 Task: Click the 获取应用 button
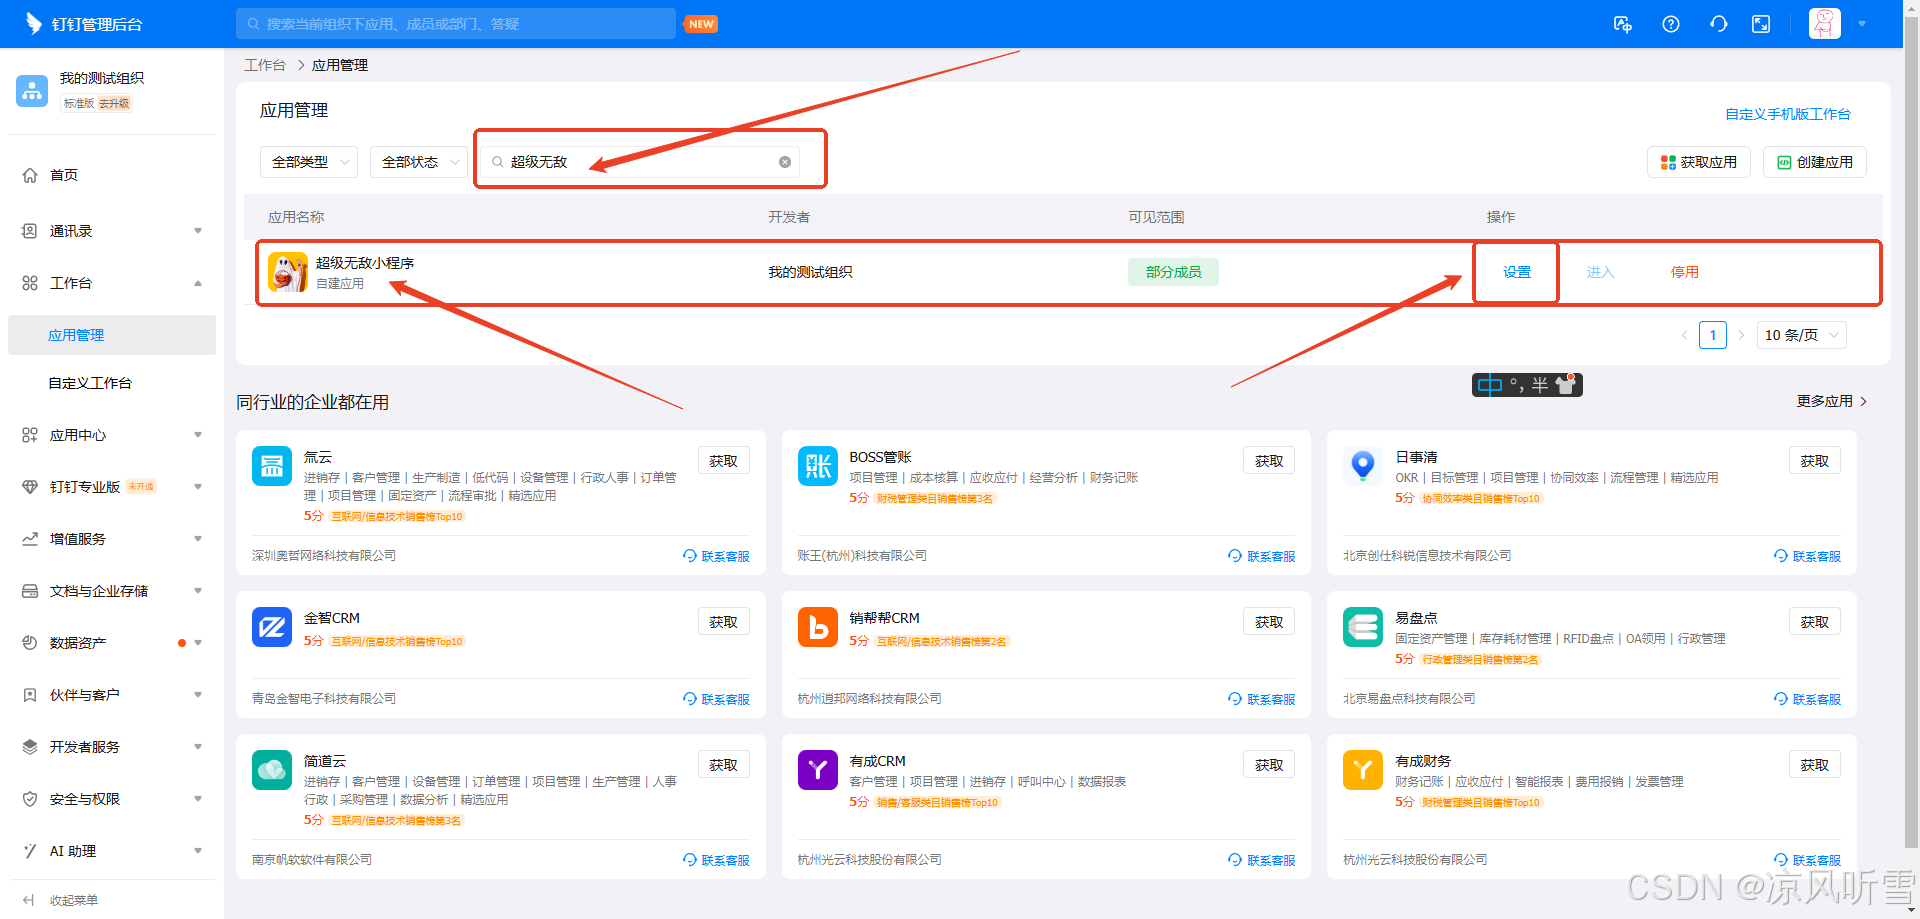(x=1699, y=162)
